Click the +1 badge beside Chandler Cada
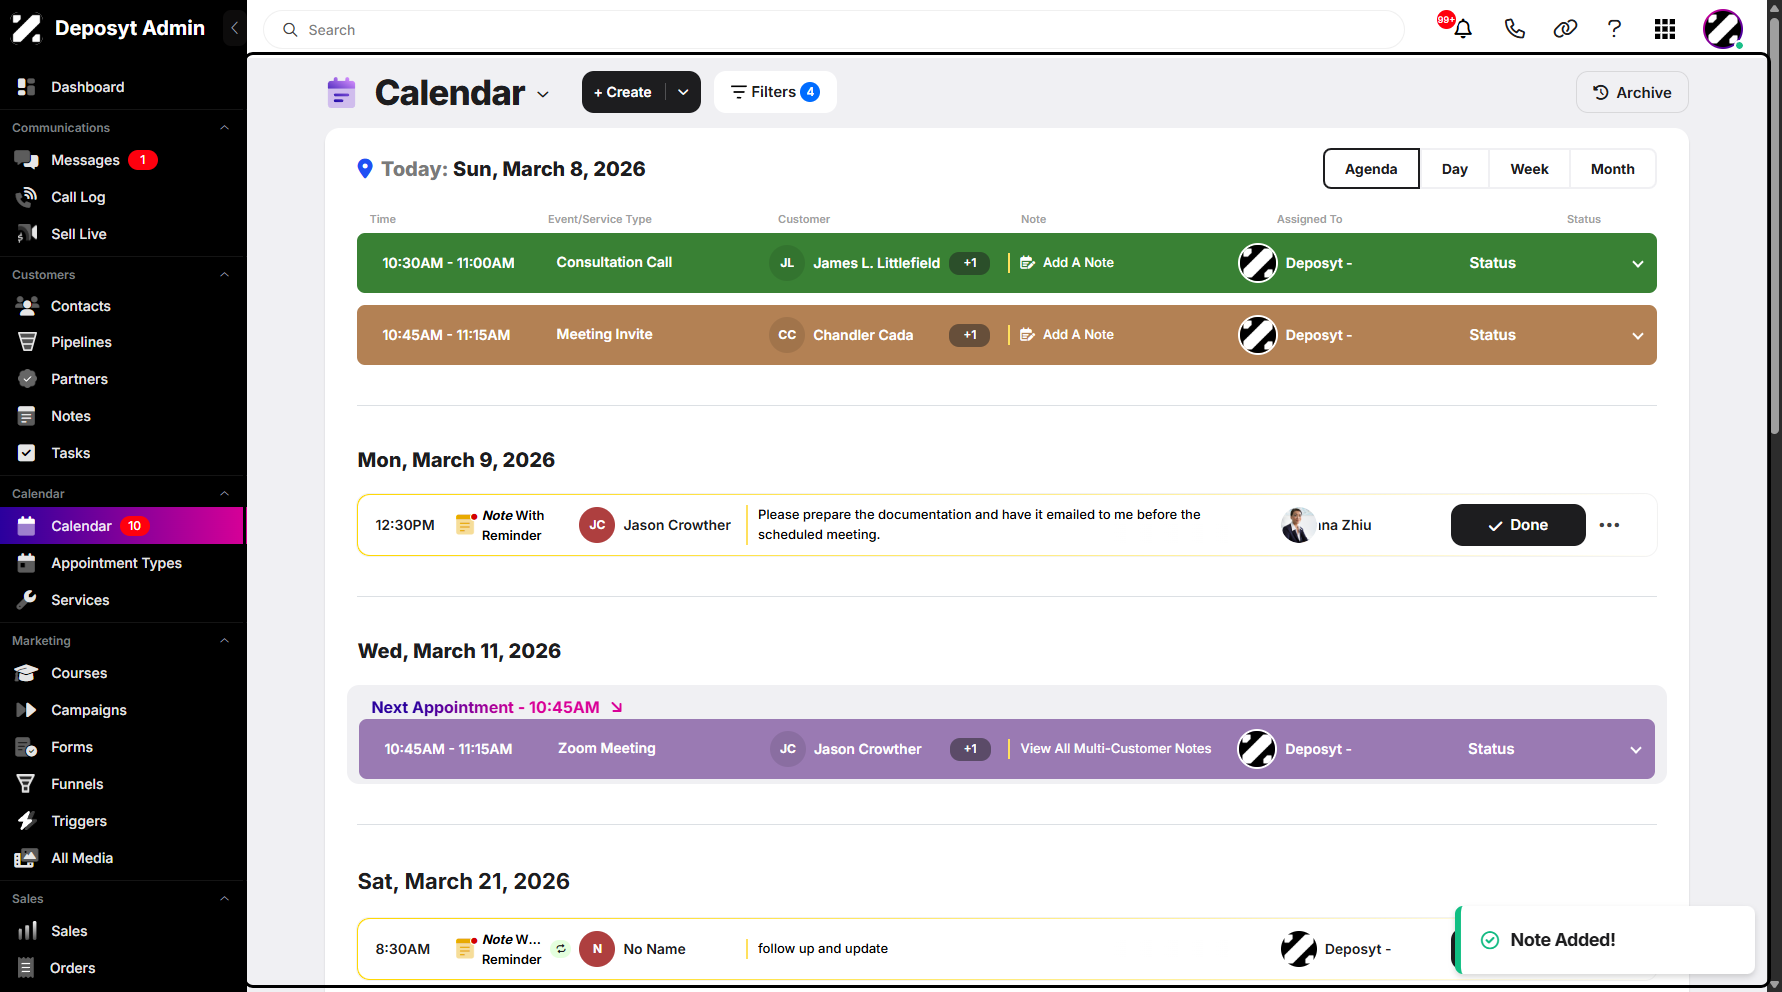1782x992 pixels. pyautogui.click(x=969, y=335)
